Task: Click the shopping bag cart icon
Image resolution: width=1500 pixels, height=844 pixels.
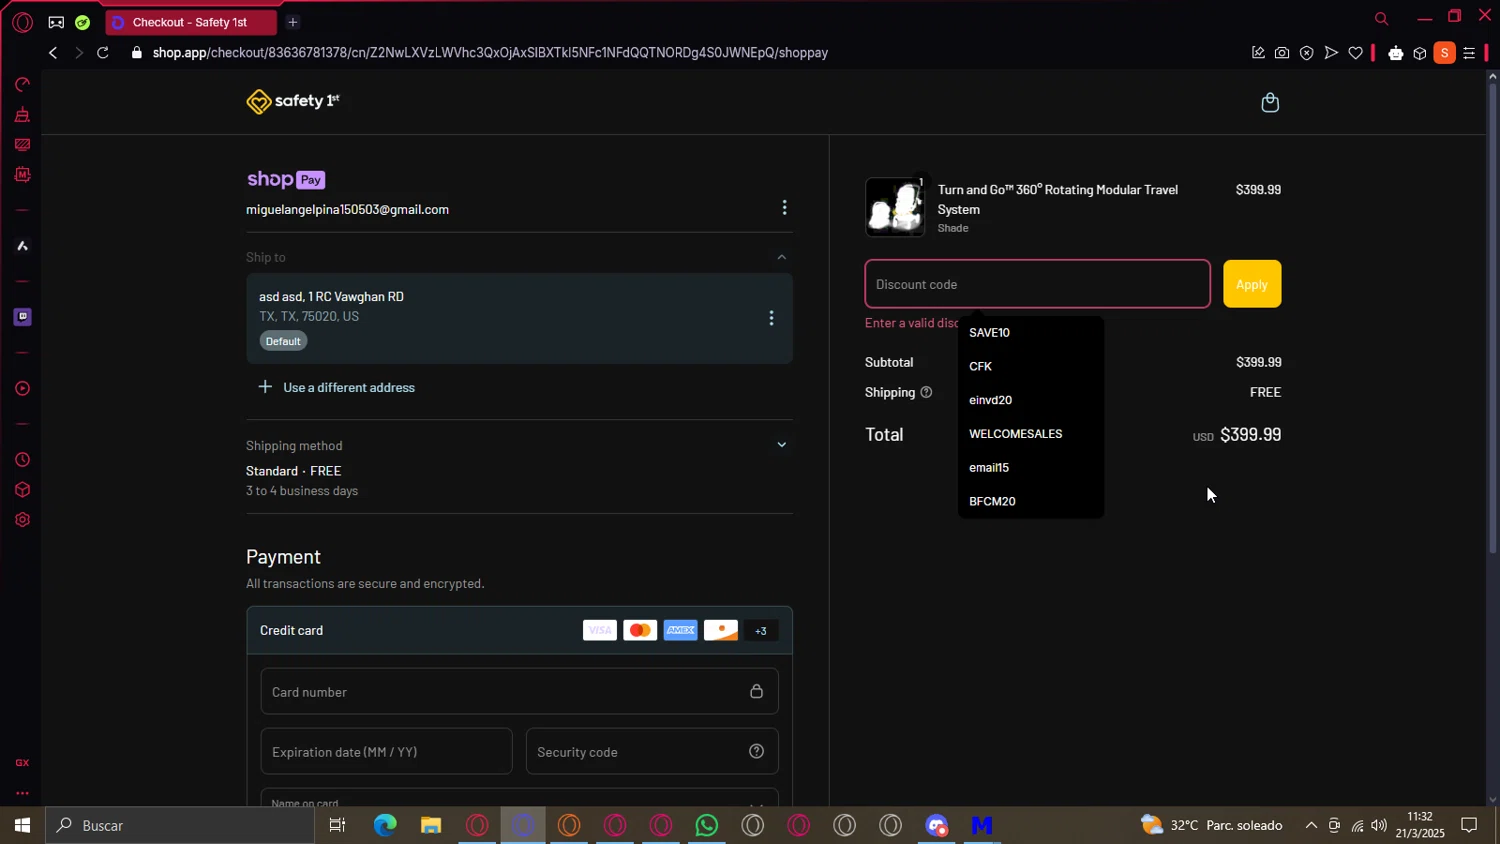Action: click(1270, 103)
